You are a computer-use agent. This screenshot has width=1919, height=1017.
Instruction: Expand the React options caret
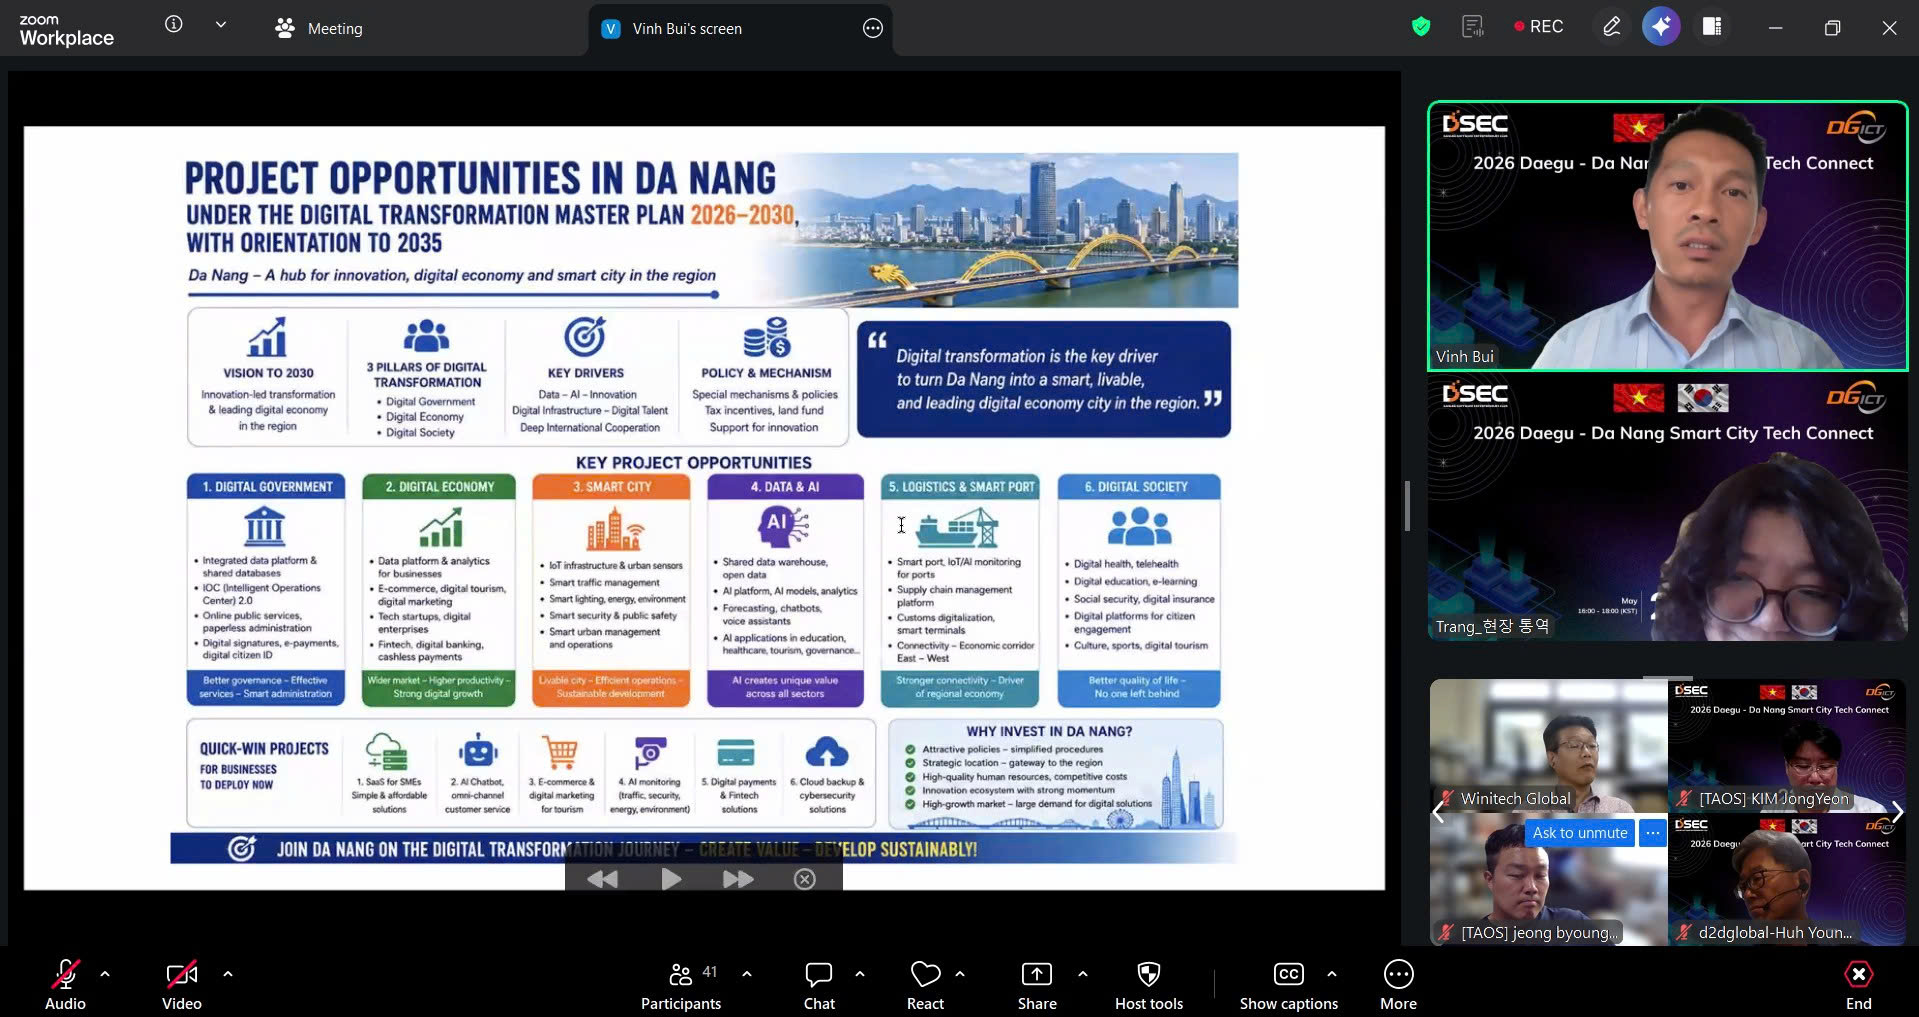(960, 974)
